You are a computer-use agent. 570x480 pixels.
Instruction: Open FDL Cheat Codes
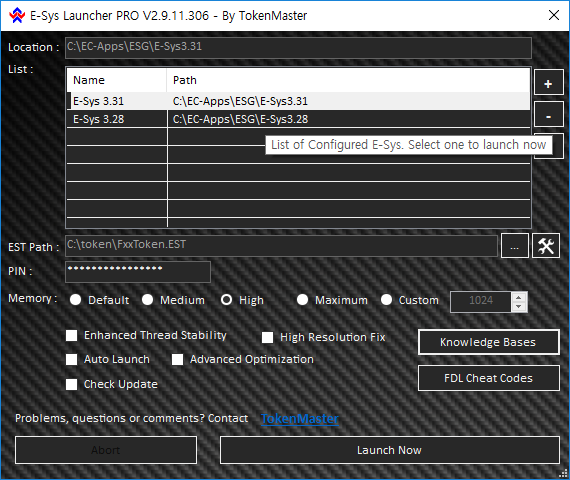489,378
